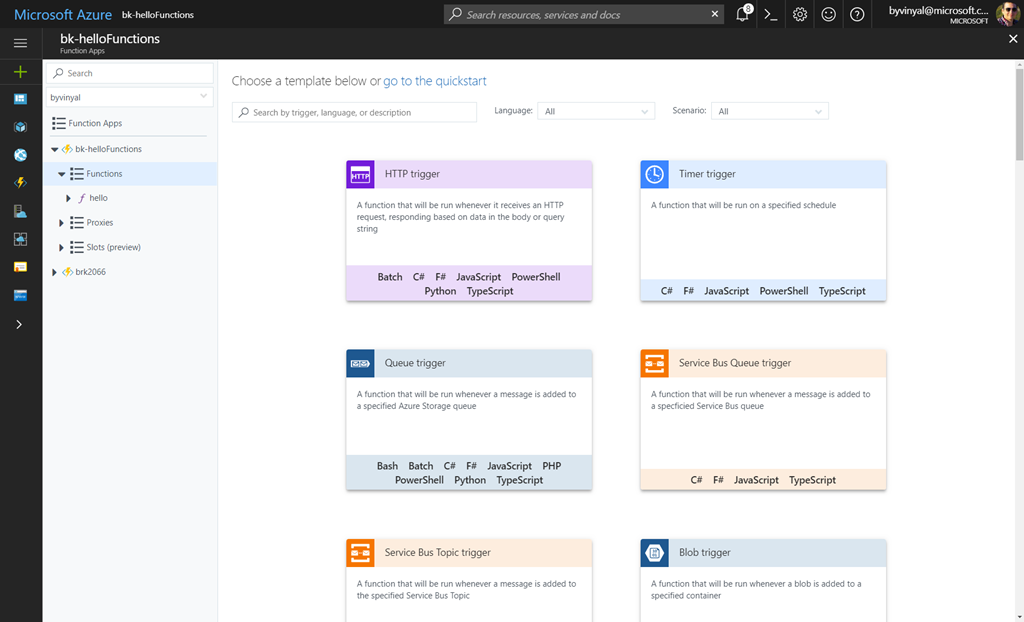The height and width of the screenshot is (622, 1024).
Task: Click the sidebar tree Search field
Action: pos(129,73)
